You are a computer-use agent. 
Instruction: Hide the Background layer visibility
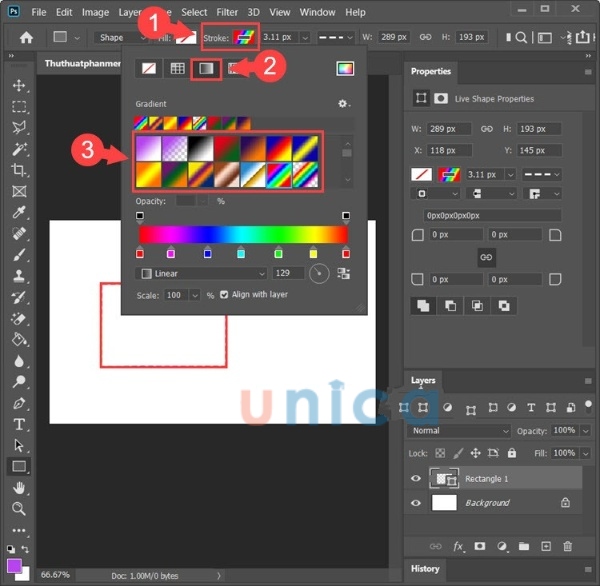tap(416, 503)
